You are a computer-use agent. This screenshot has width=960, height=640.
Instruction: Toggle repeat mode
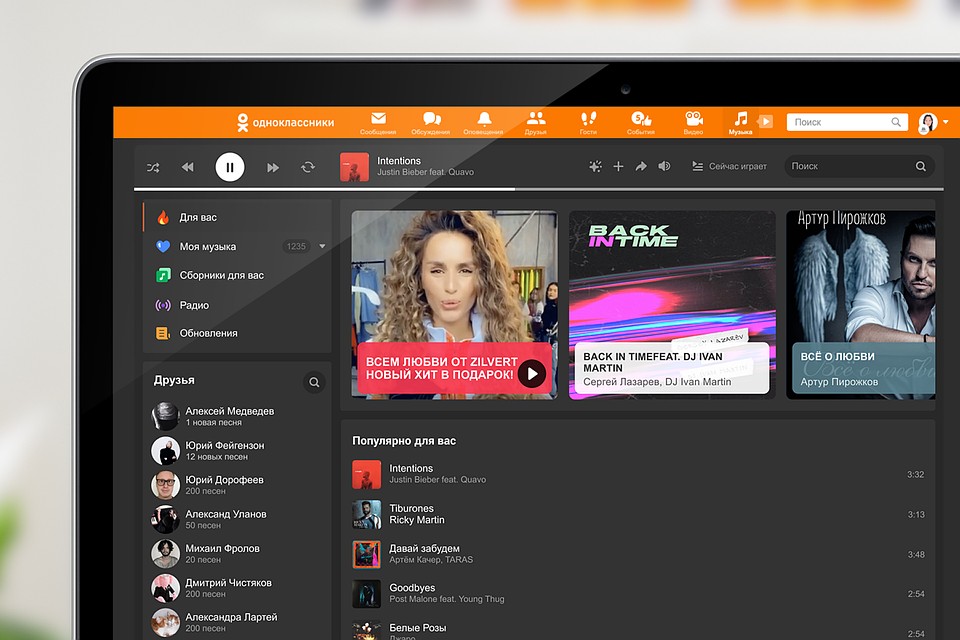(308, 167)
